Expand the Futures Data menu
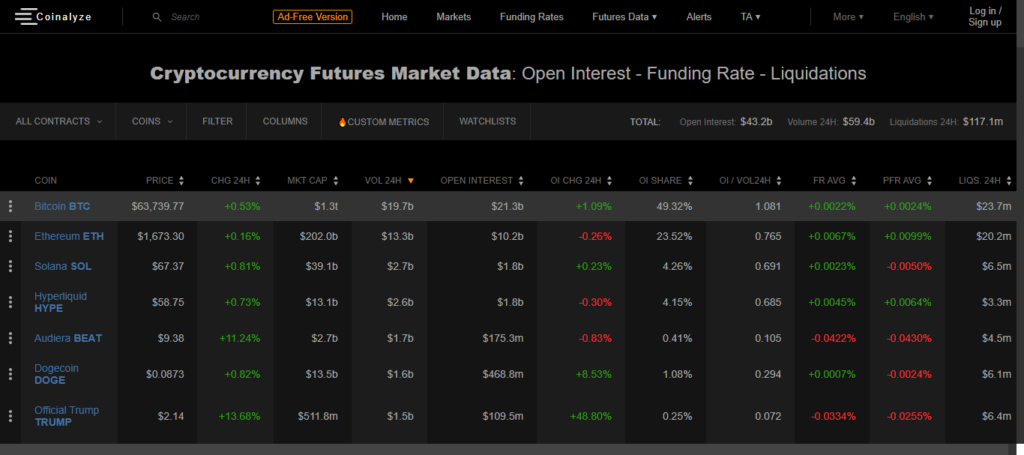1024x455 pixels. (x=624, y=17)
